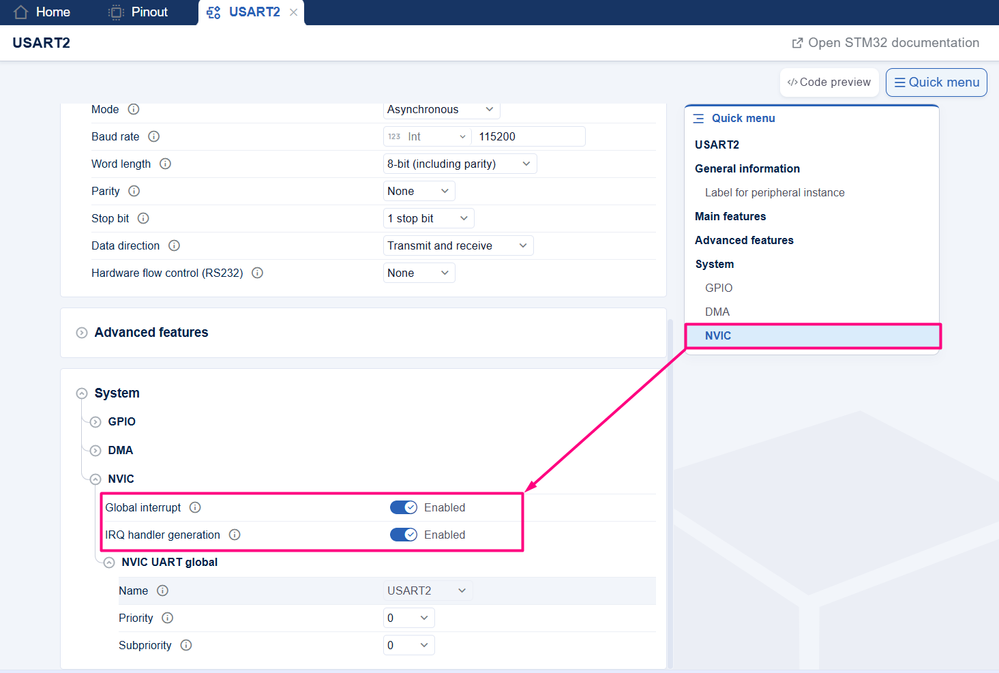Viewport: 999px width, 673px height.
Task: Open the baud rate Int type dropdown
Action: [x=428, y=136]
